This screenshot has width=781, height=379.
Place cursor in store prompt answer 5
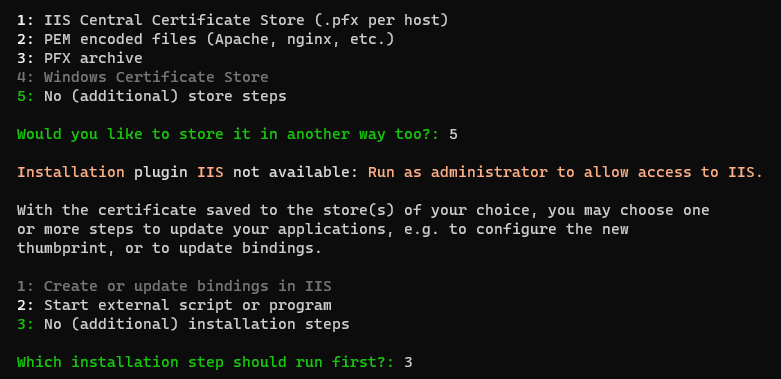coord(453,134)
